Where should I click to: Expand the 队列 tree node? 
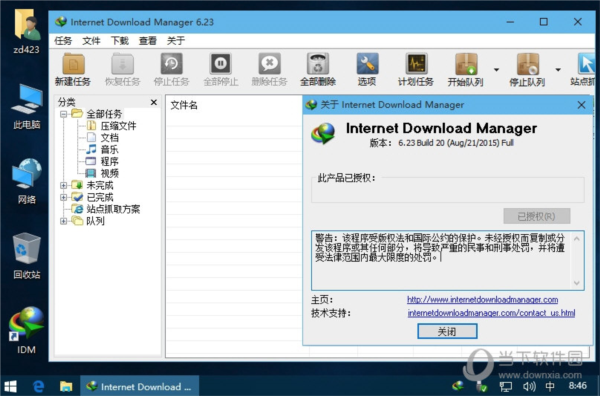(x=64, y=221)
